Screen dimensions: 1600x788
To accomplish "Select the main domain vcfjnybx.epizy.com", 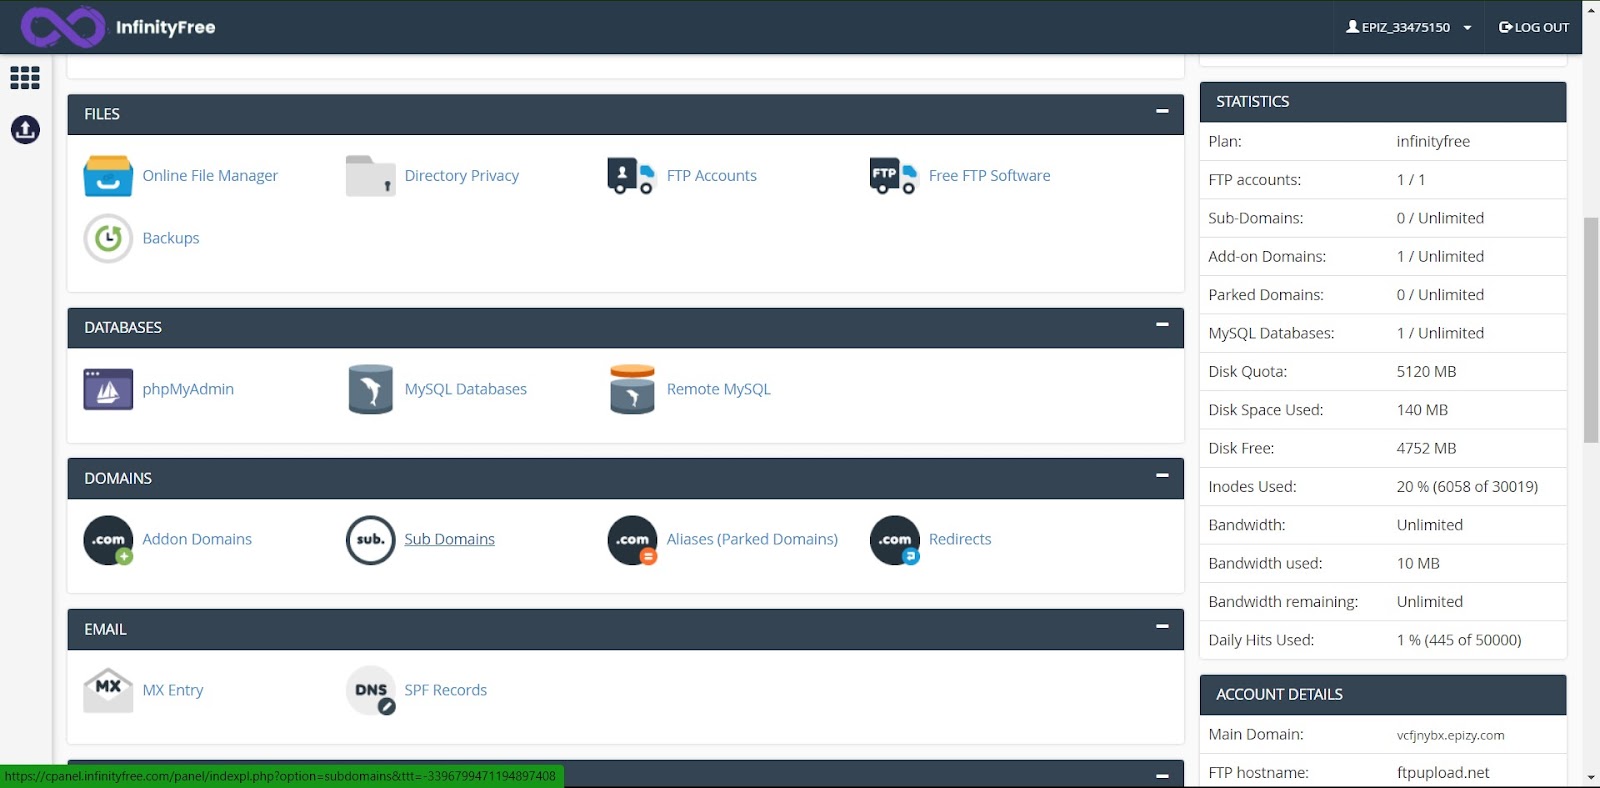I will [1450, 736].
